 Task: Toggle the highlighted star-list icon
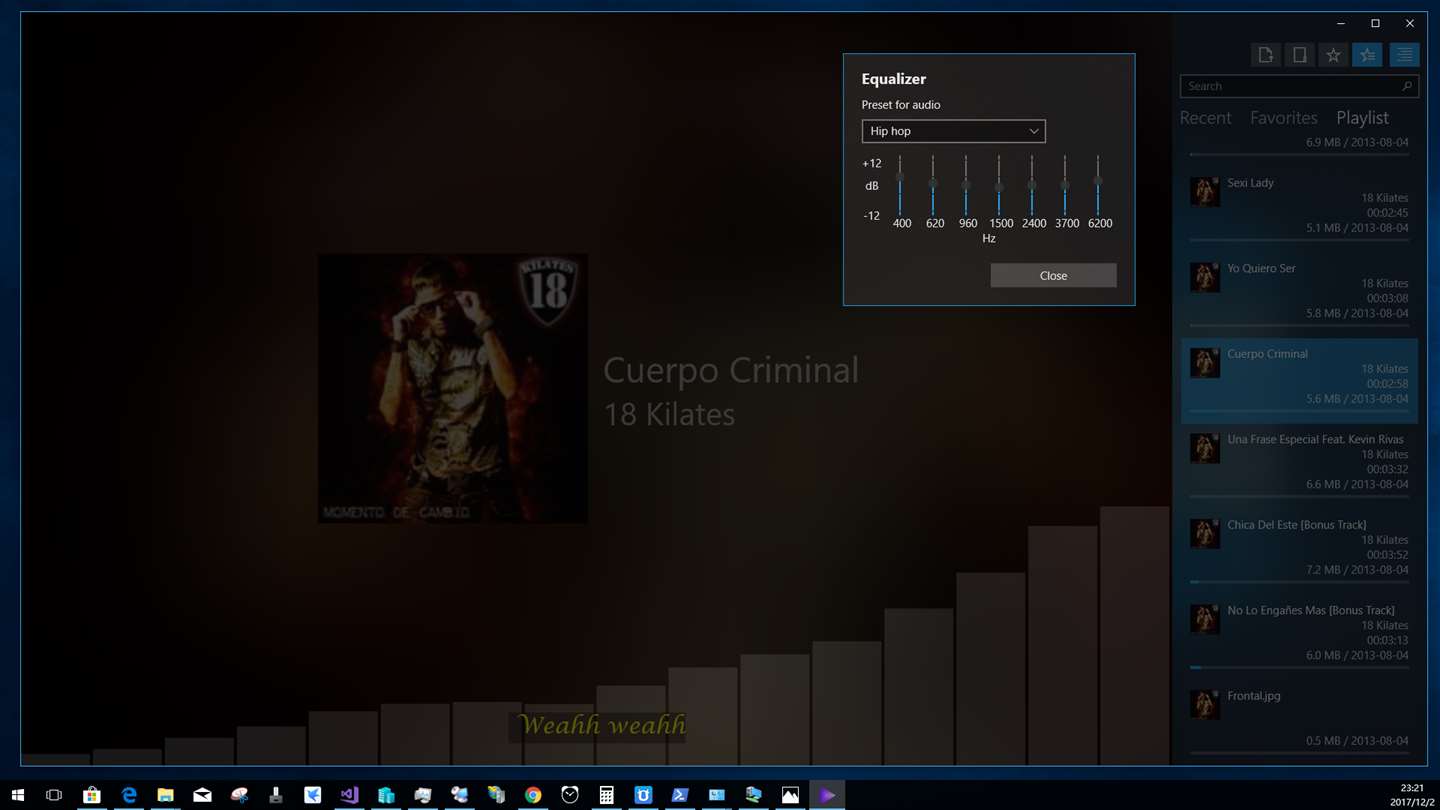1367,56
